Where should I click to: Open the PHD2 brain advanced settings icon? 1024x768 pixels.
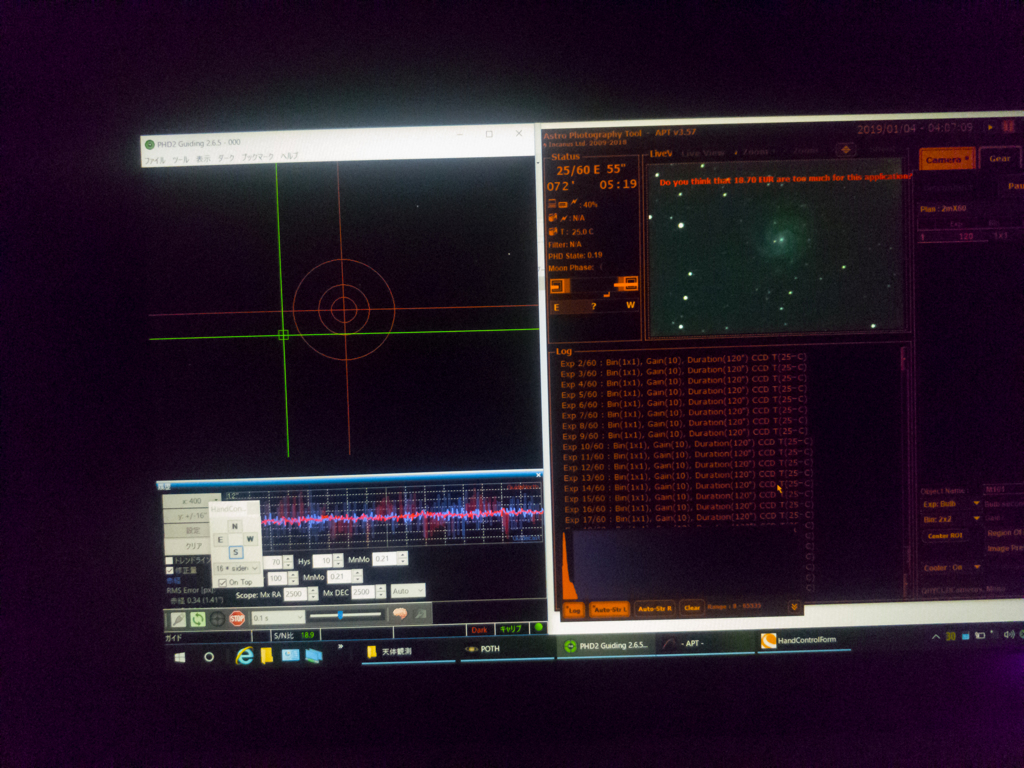tap(400, 614)
